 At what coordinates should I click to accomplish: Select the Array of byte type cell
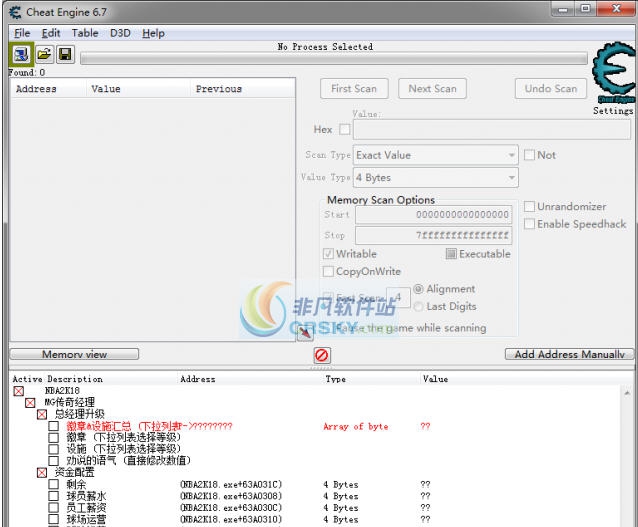click(356, 426)
